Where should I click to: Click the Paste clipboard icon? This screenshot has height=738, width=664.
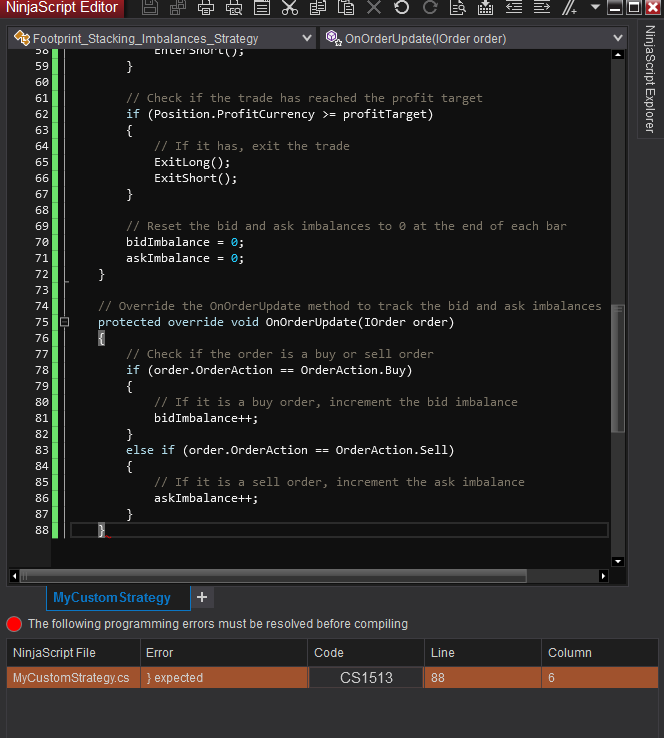346,8
